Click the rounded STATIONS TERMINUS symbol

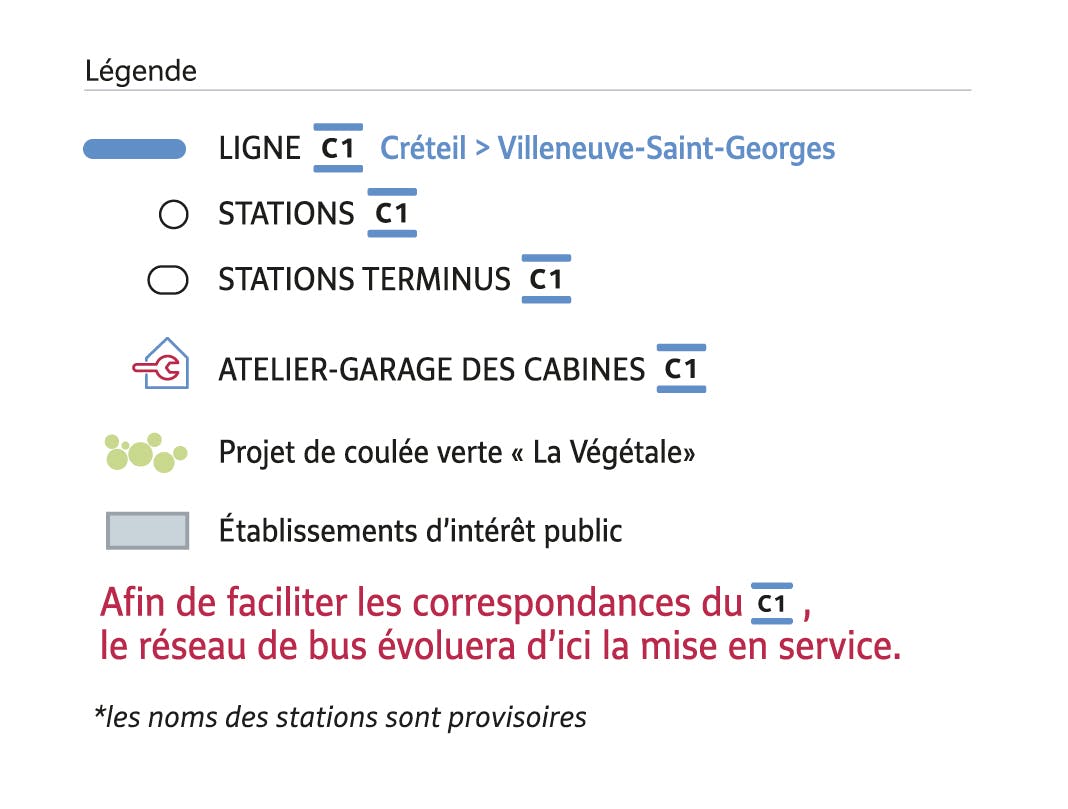[168, 279]
